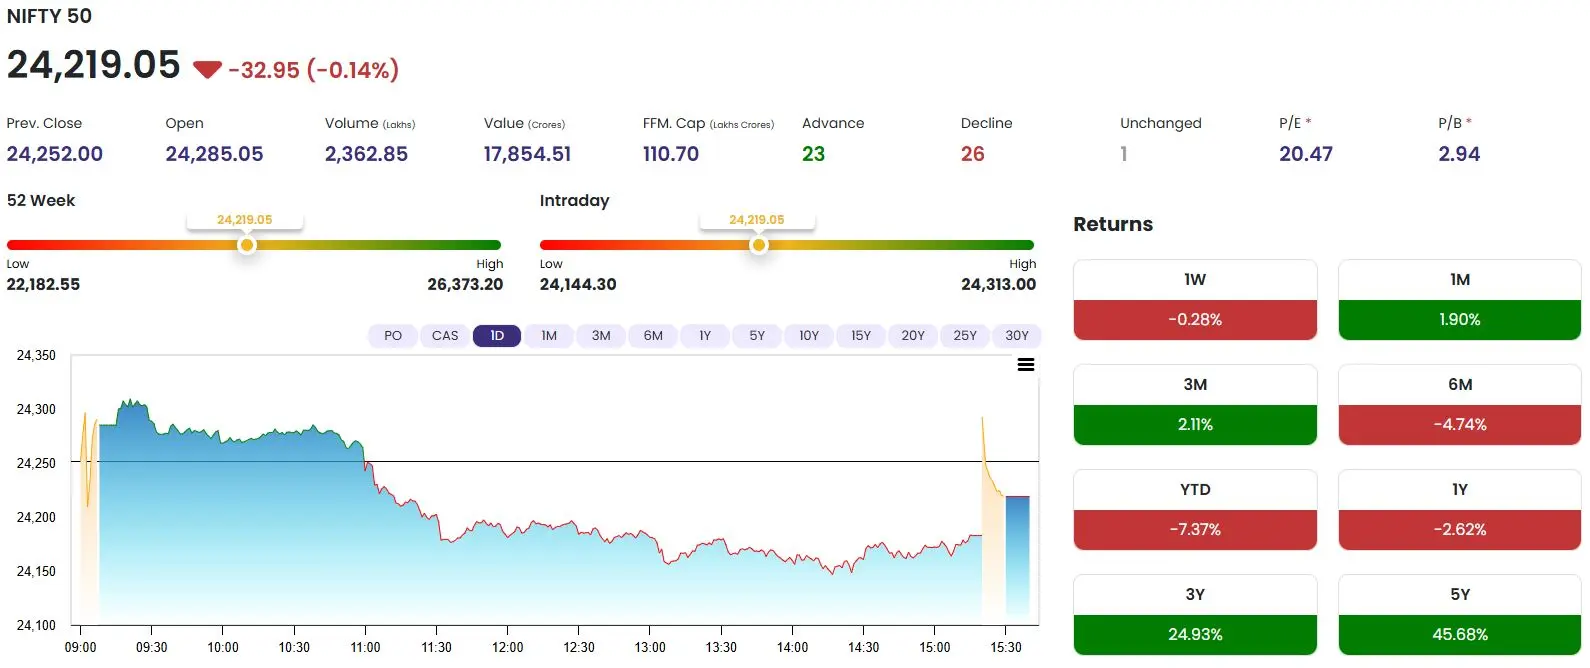Select the CAS chart range tab
This screenshot has width=1590, height=668.
pyautogui.click(x=445, y=335)
